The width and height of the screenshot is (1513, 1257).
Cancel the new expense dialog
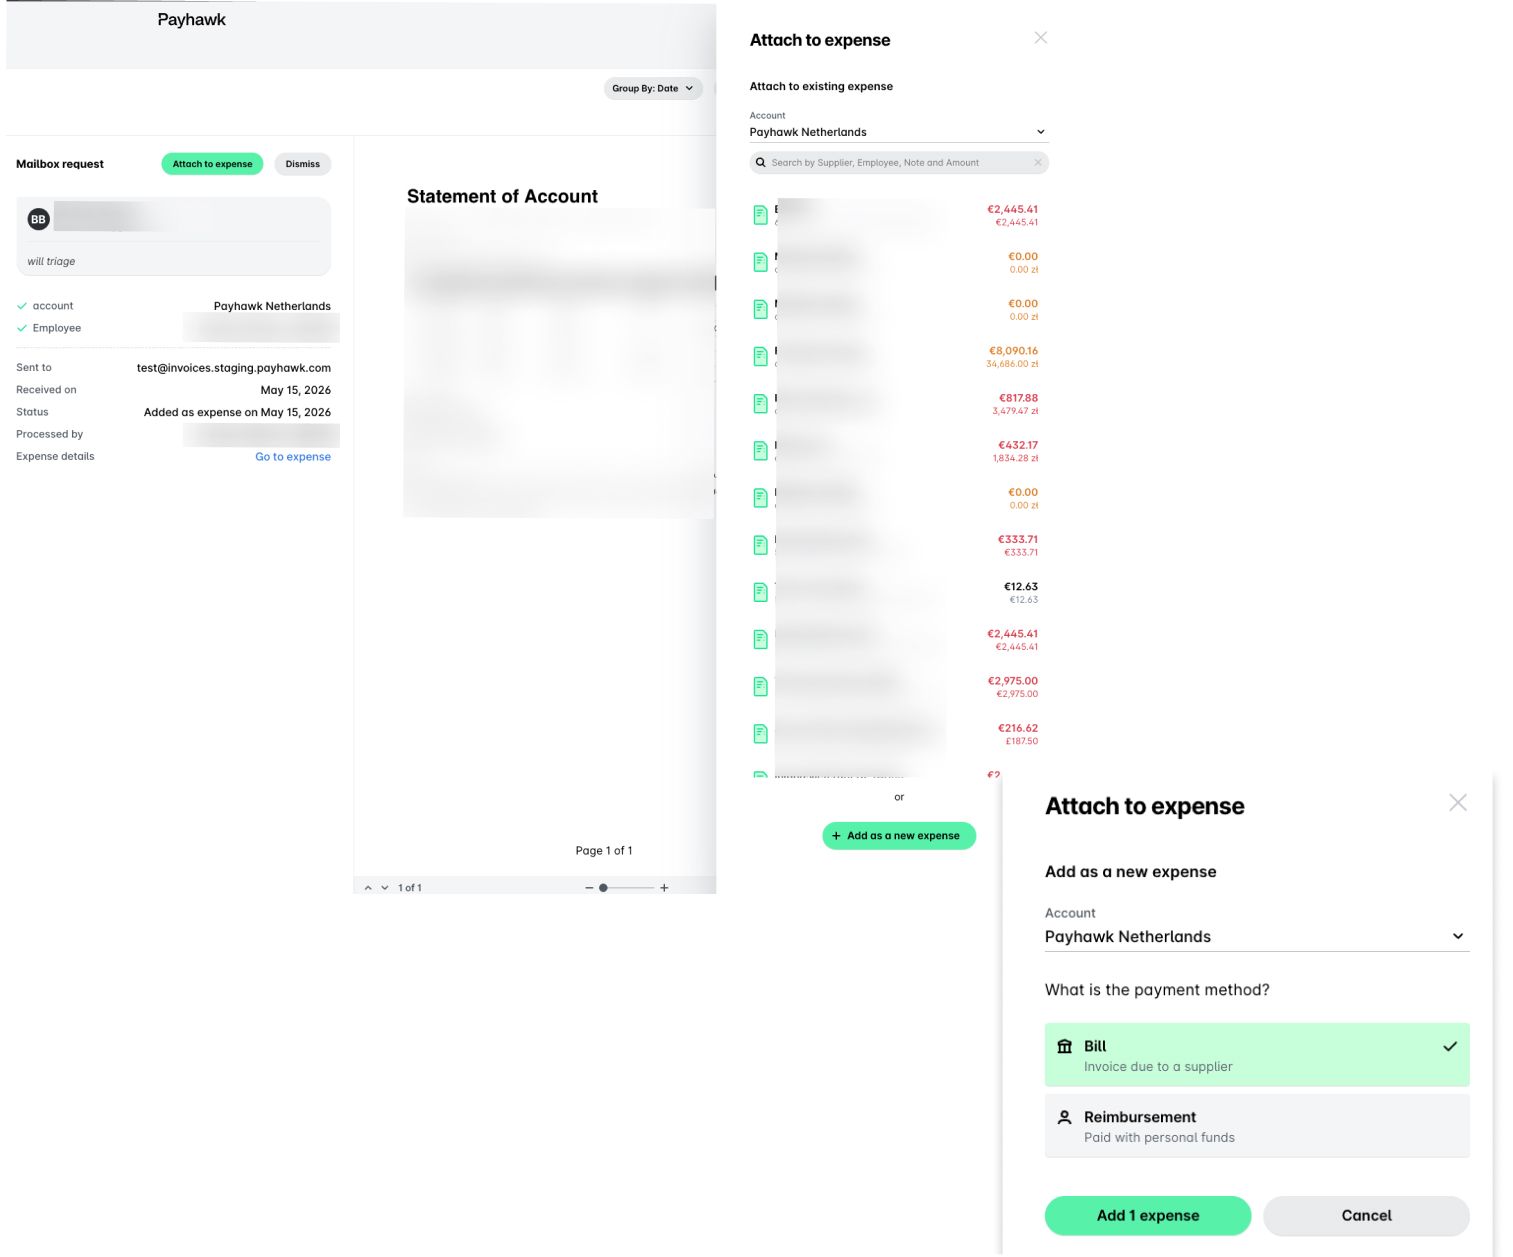click(x=1366, y=1216)
